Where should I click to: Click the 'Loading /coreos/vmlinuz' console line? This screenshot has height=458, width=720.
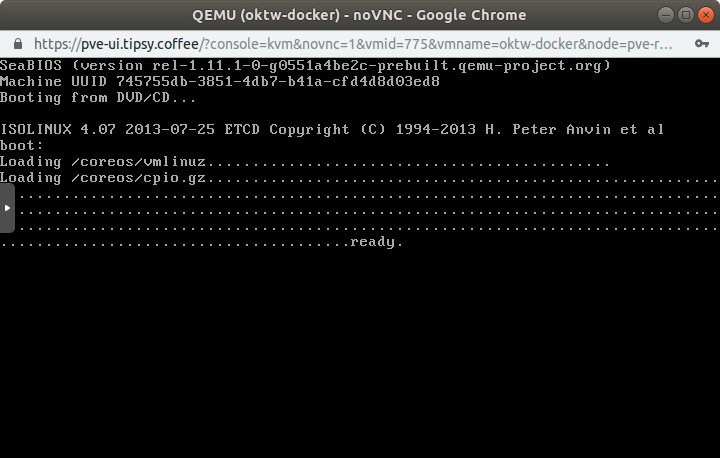[x=305, y=162]
